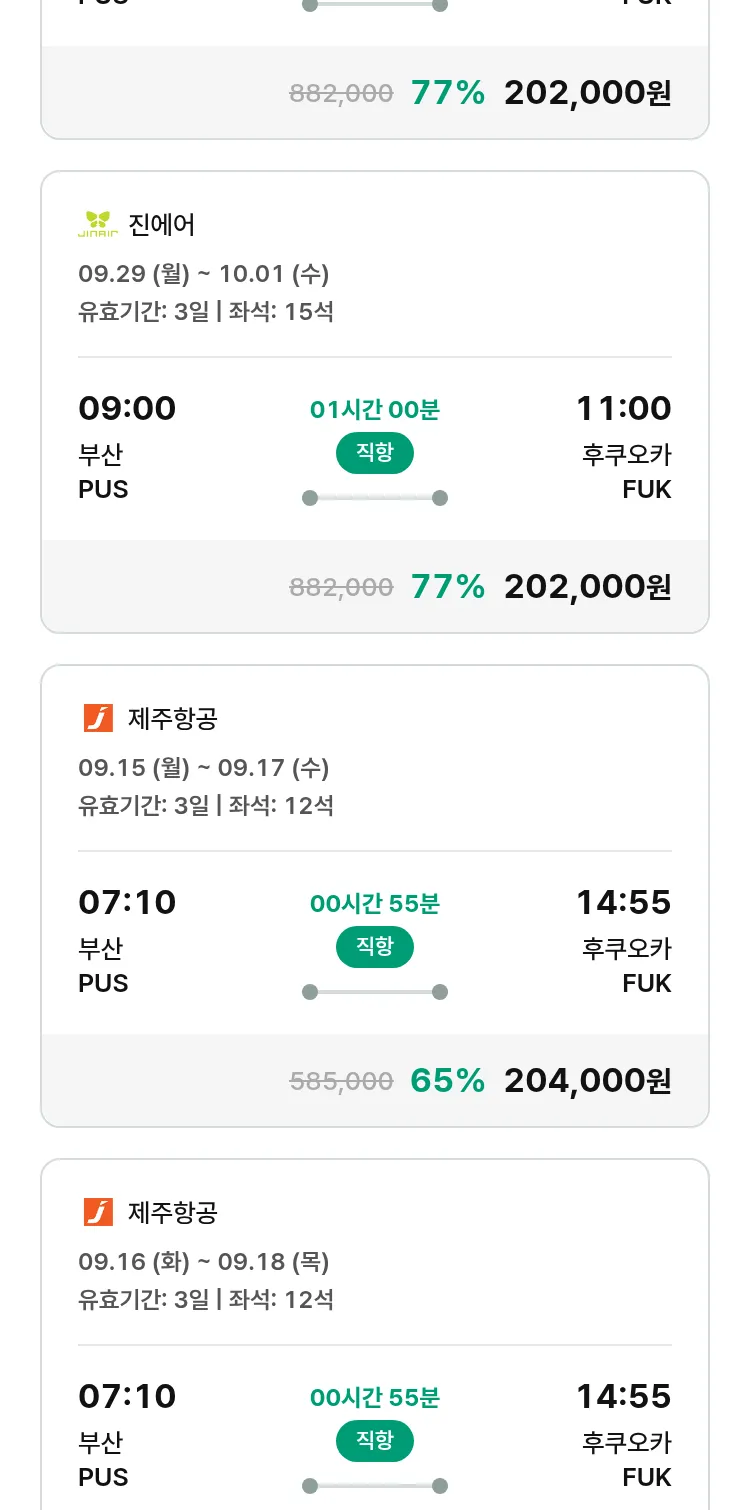The image size is (750, 1510).
Task: Click 77% discount on the Jin Air card
Action: pos(447,587)
